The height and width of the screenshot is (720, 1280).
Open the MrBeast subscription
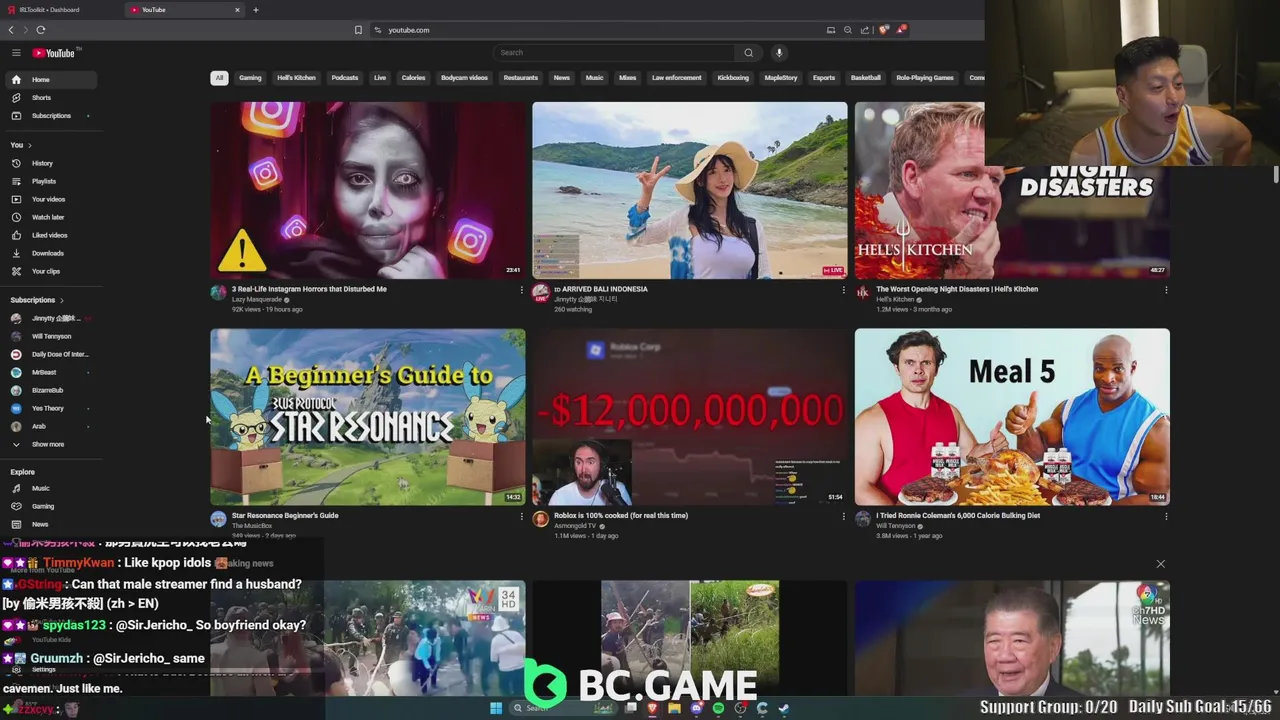pyautogui.click(x=51, y=372)
